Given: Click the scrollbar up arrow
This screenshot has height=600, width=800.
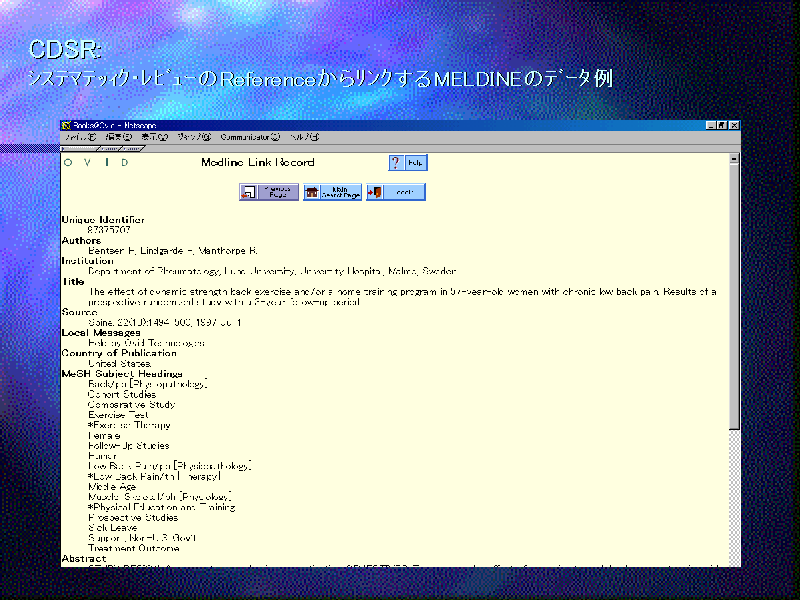Looking at the screenshot, I should click(734, 159).
